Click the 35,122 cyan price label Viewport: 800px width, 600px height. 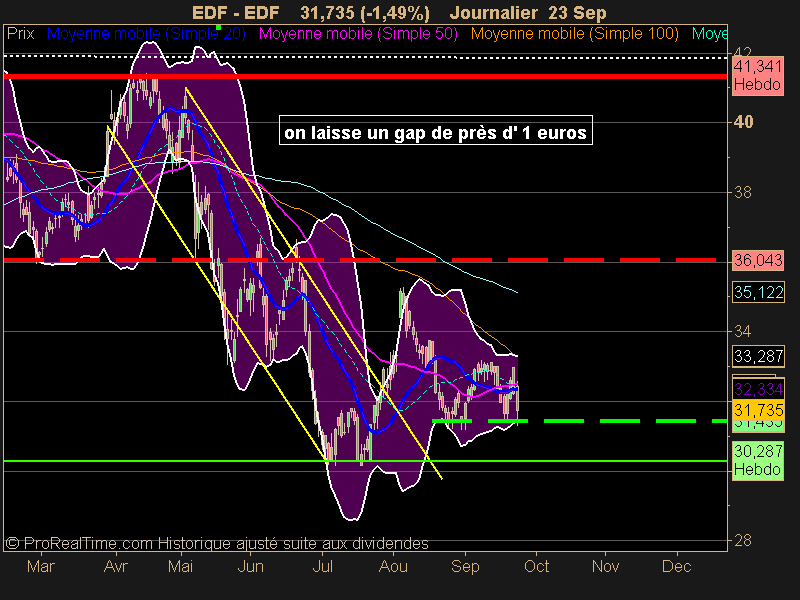coord(758,292)
